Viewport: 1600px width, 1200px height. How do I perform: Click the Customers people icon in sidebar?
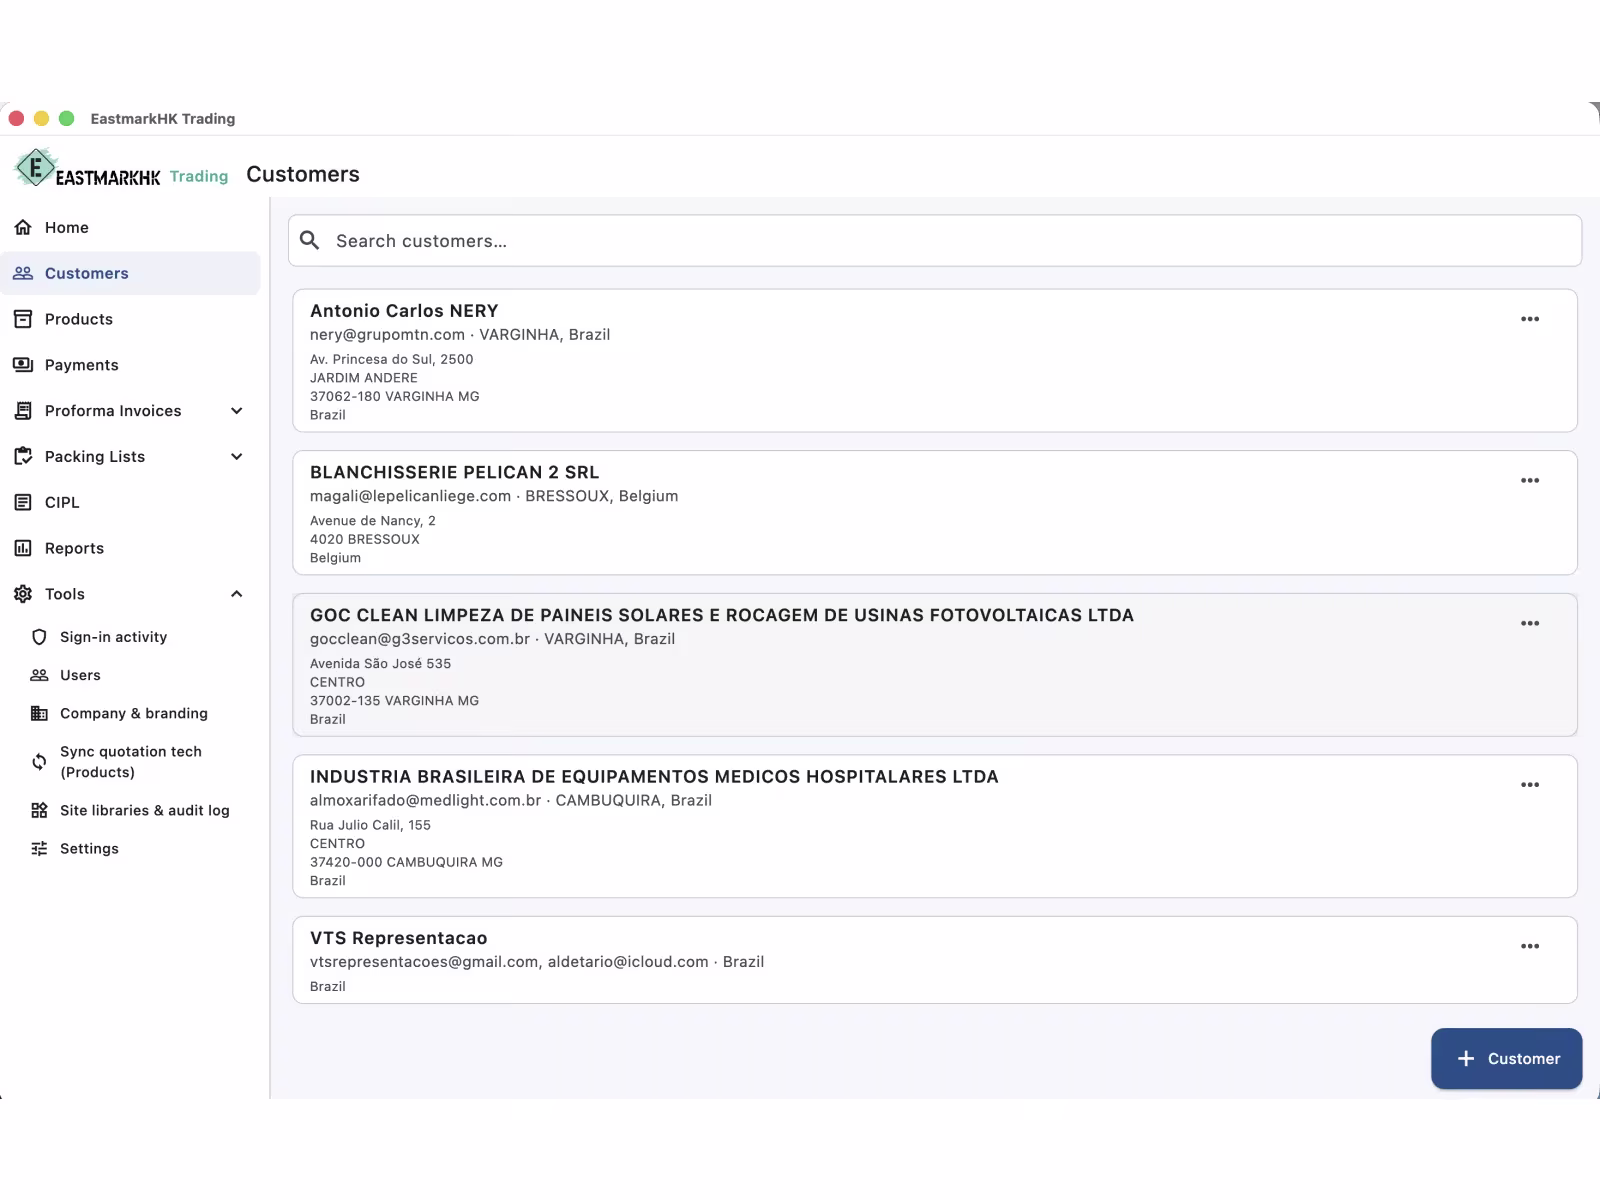[x=23, y=273]
